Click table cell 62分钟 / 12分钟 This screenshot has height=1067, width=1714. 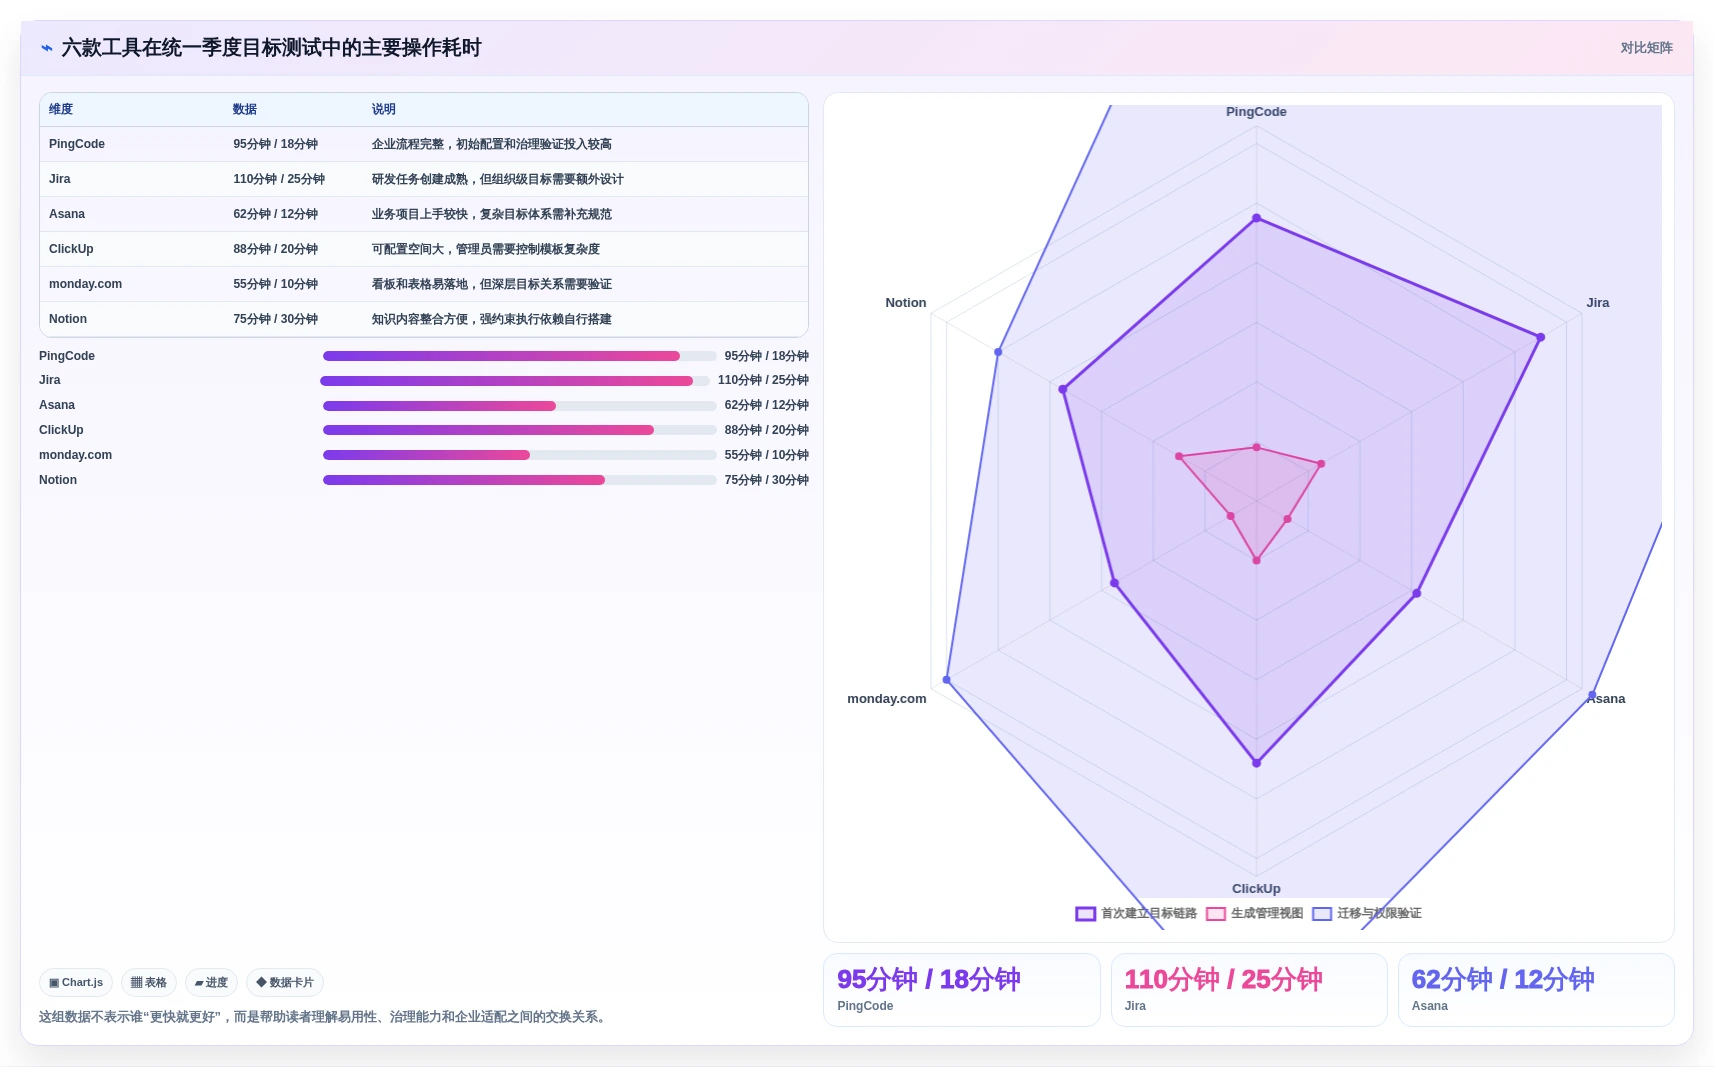point(276,214)
